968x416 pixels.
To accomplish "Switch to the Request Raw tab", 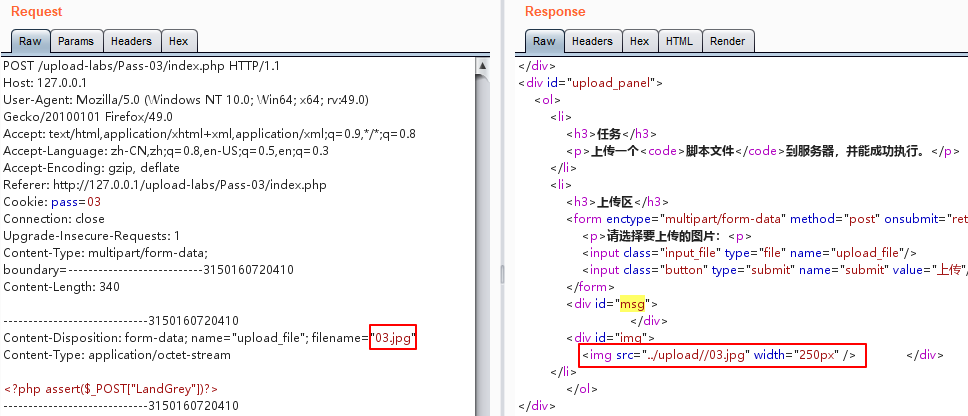I will [x=30, y=41].
